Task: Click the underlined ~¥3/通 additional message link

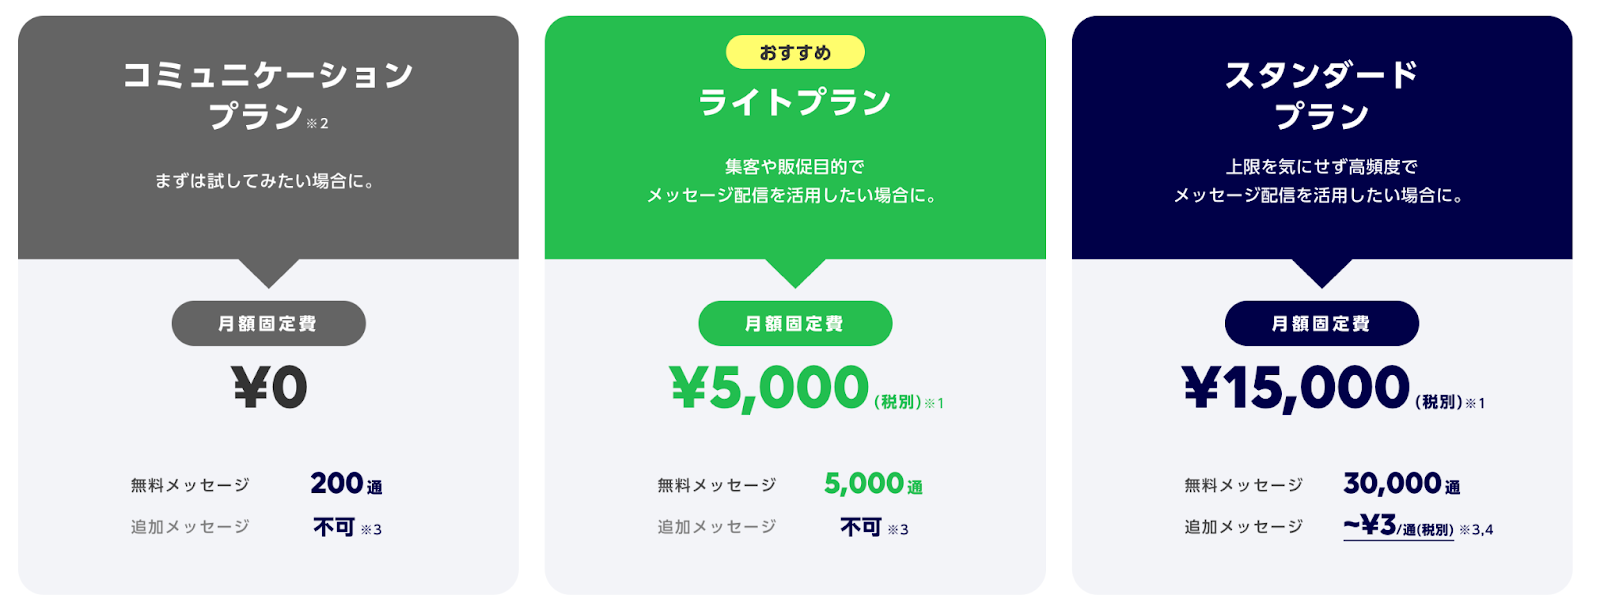Action: [x=1398, y=526]
